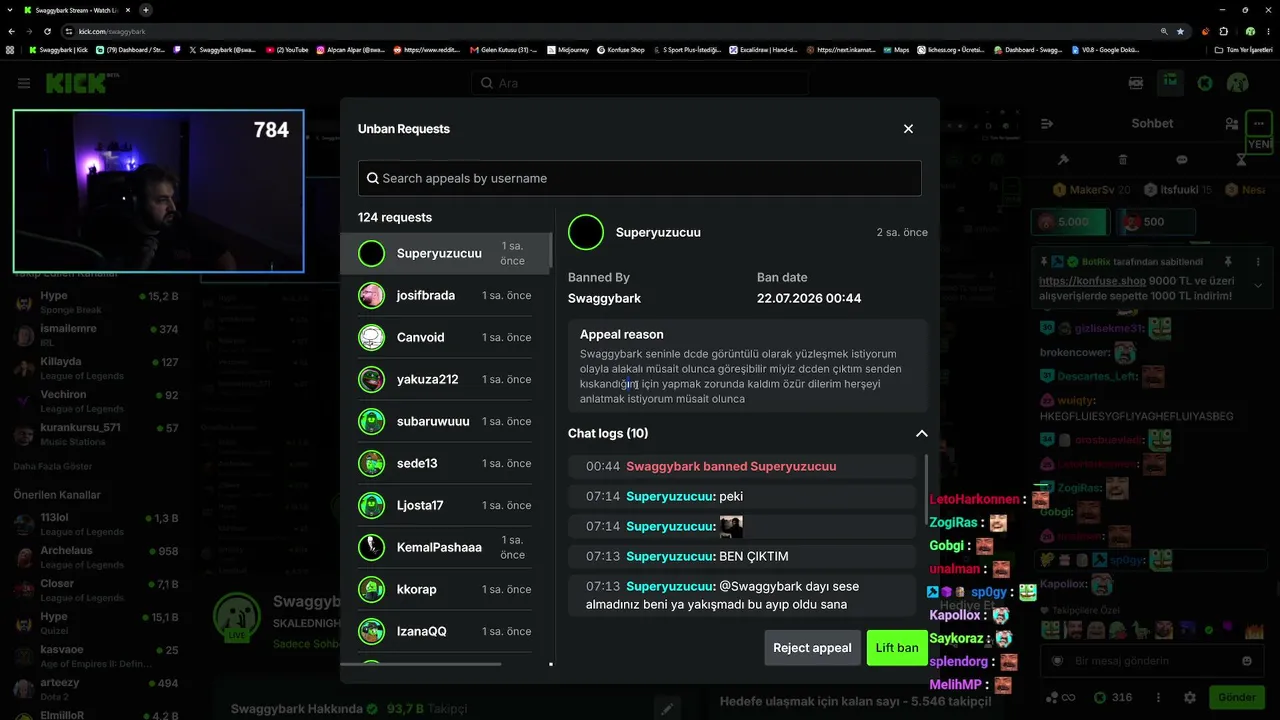Click the 316 Kicks balance
This screenshot has width=1280, height=720.
[x=1113, y=697]
